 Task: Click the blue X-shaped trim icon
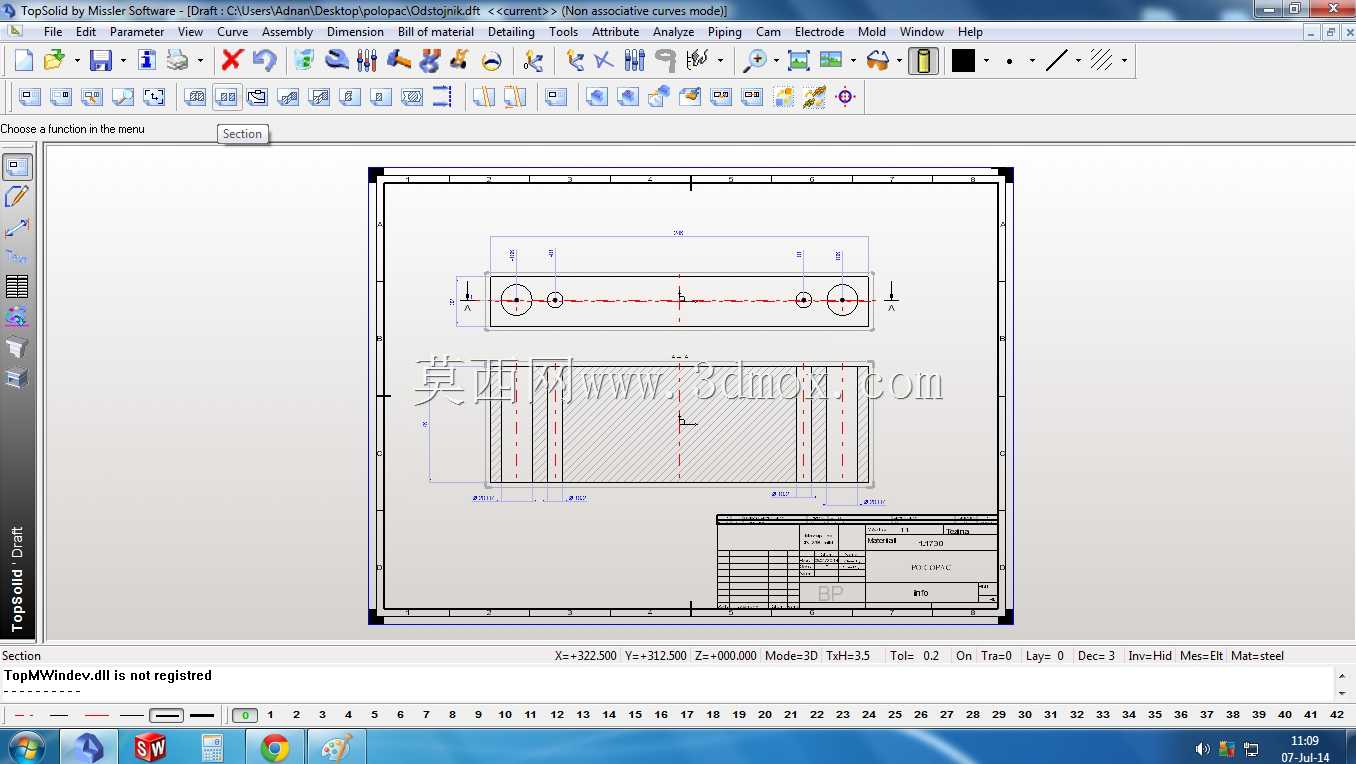click(x=604, y=61)
